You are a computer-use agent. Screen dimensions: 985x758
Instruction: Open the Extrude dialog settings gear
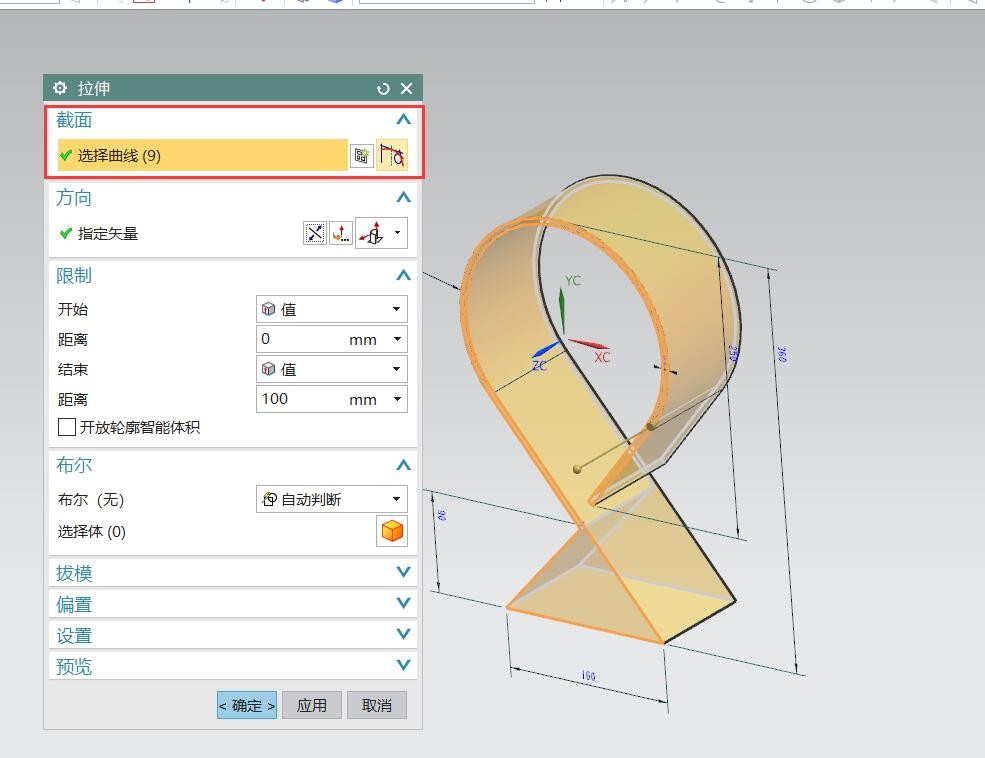click(x=60, y=88)
